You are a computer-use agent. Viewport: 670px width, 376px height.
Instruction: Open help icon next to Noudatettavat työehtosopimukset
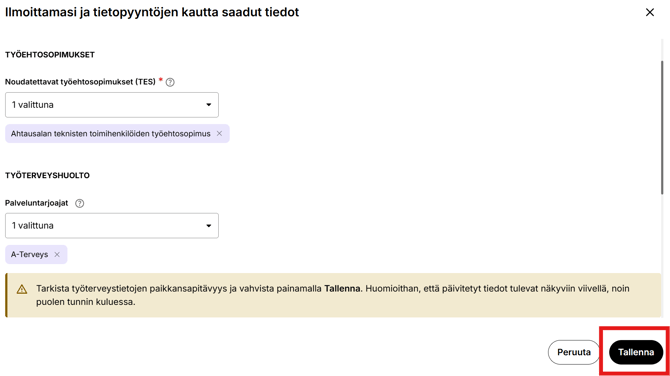pos(170,82)
